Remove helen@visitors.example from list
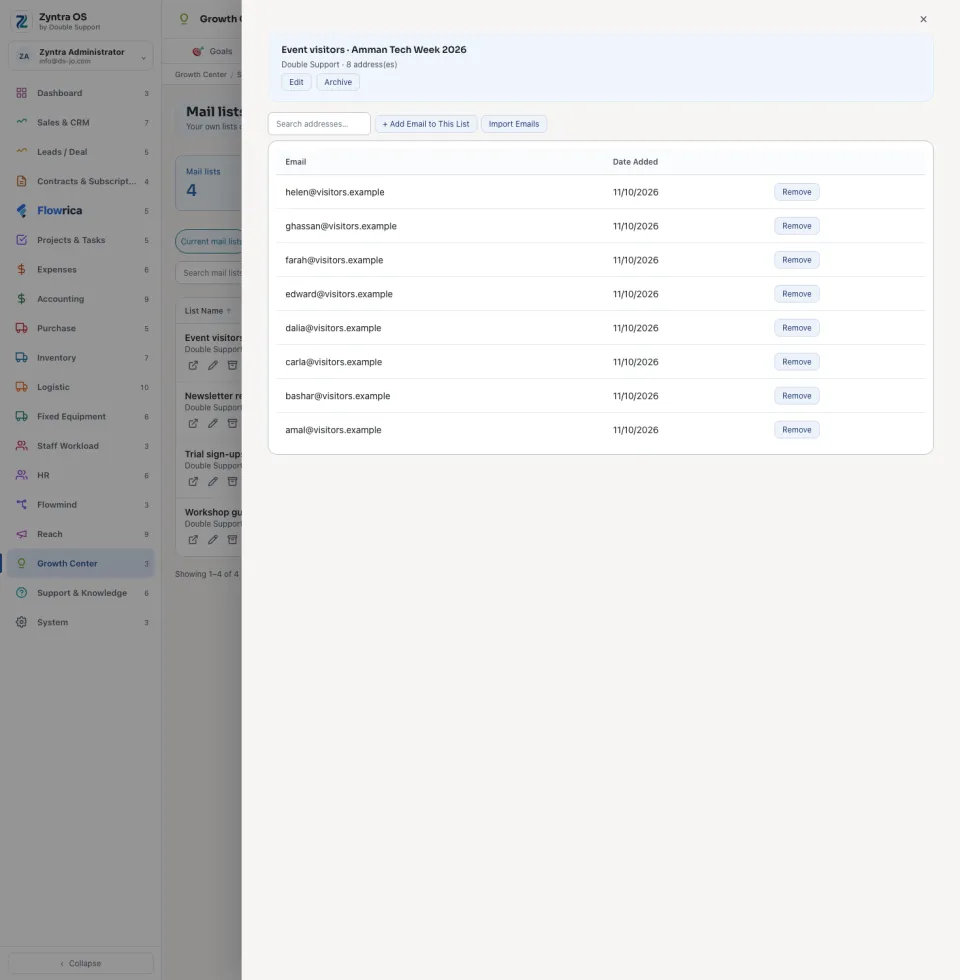960x980 pixels. point(797,192)
